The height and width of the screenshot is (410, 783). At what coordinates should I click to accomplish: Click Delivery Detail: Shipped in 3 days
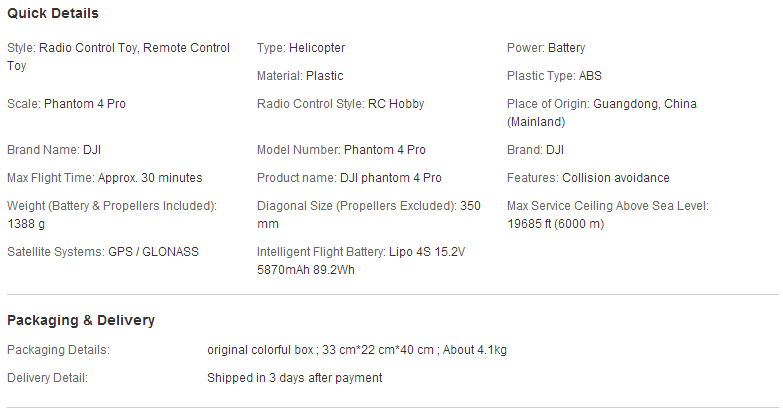point(195,378)
